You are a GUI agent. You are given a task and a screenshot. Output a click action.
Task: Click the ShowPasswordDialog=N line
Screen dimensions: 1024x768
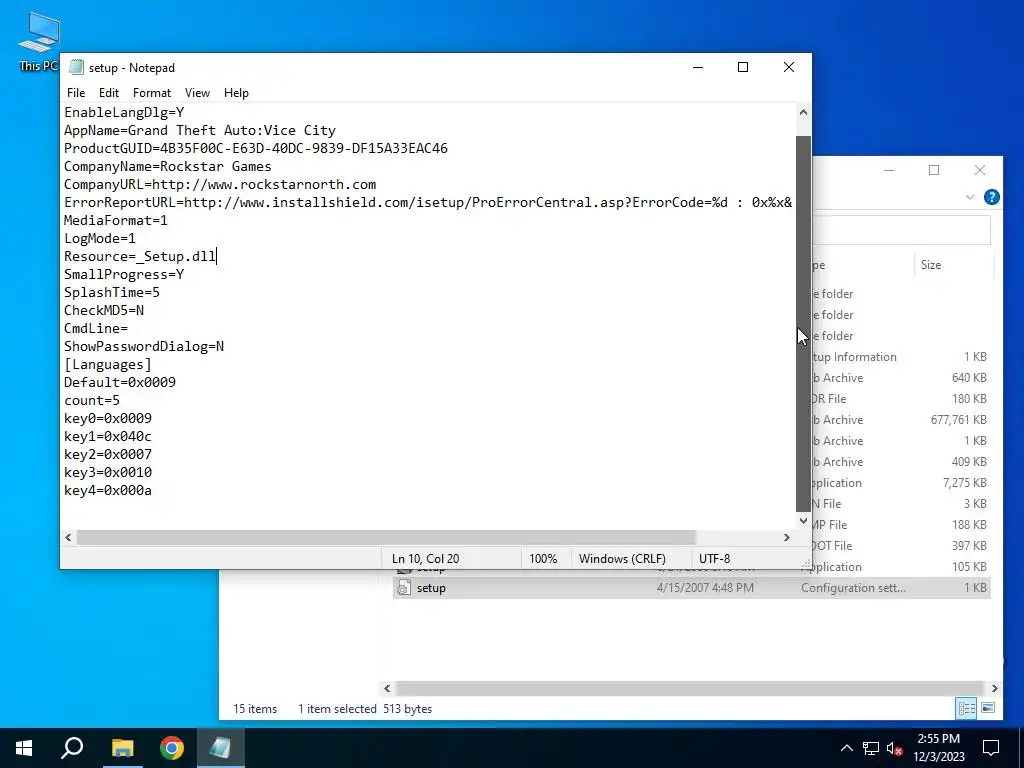(x=144, y=346)
